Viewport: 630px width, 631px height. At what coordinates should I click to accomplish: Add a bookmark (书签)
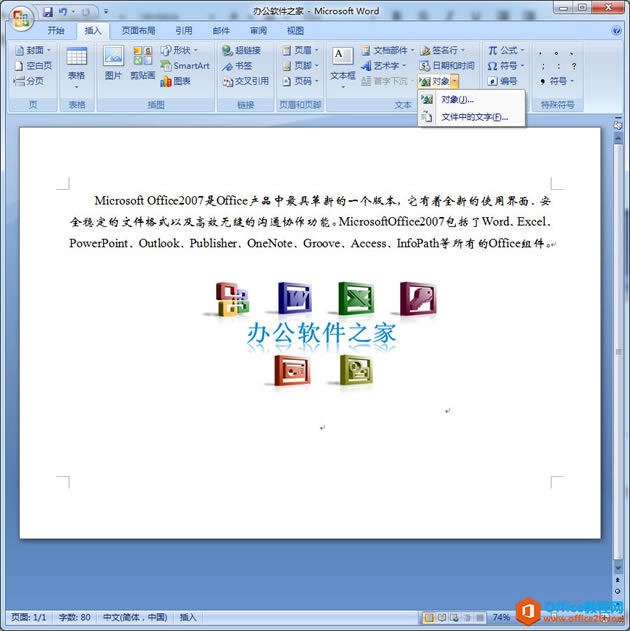[x=237, y=66]
